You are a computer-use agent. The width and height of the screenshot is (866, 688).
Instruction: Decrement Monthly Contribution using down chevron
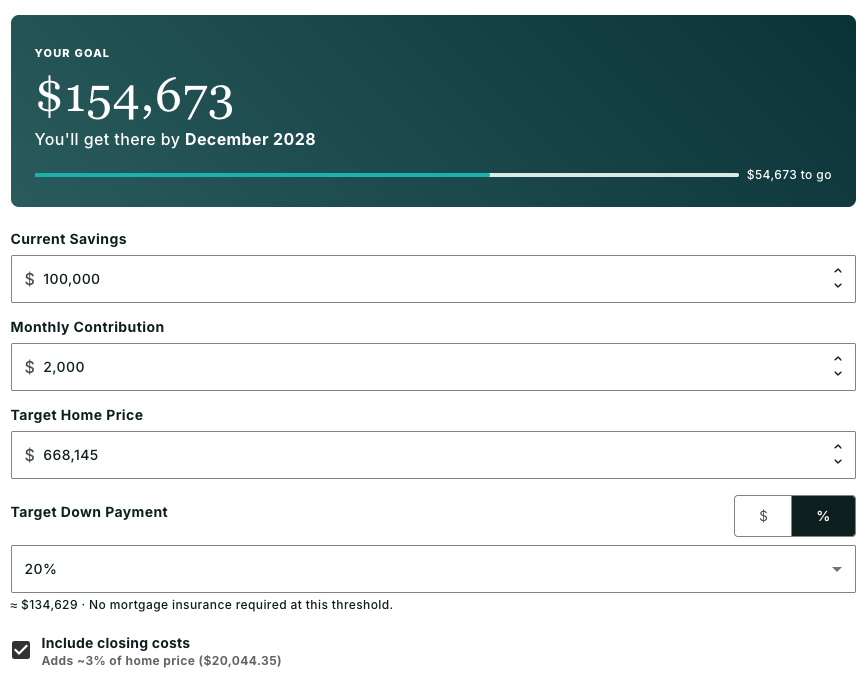point(837,374)
